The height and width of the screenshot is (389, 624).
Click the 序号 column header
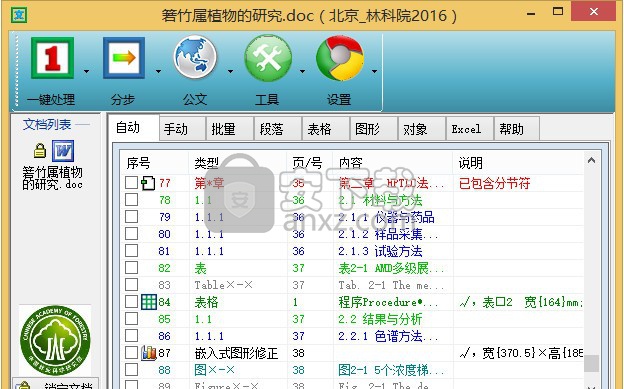click(154, 162)
